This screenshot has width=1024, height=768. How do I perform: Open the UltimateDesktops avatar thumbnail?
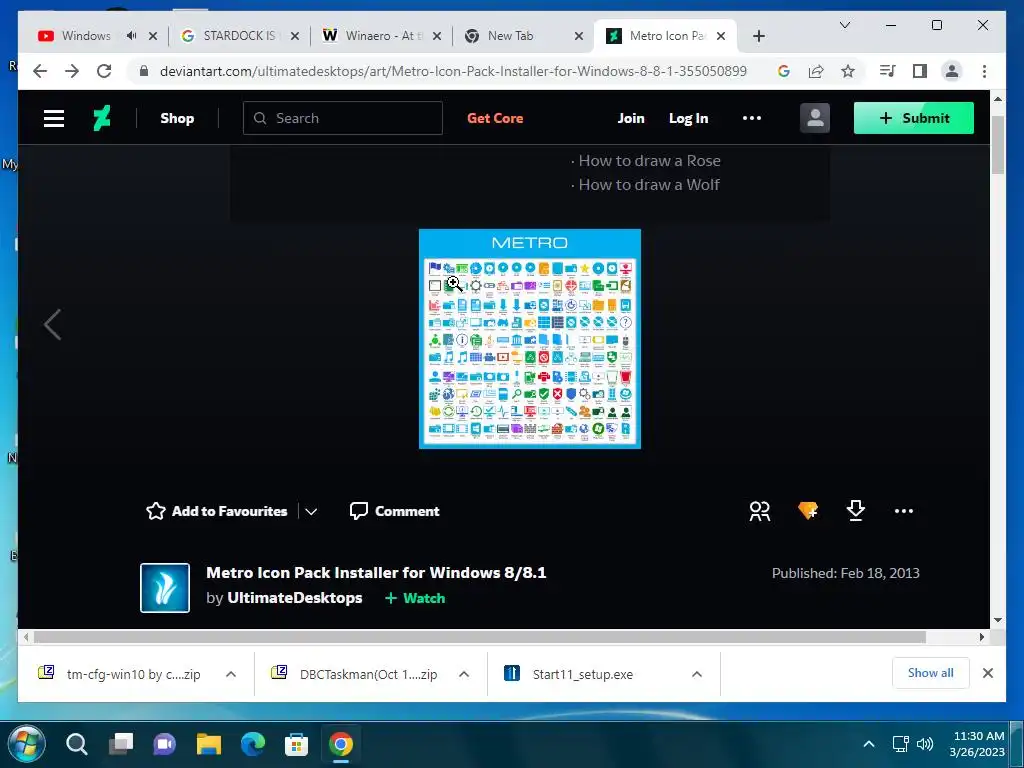click(x=165, y=588)
